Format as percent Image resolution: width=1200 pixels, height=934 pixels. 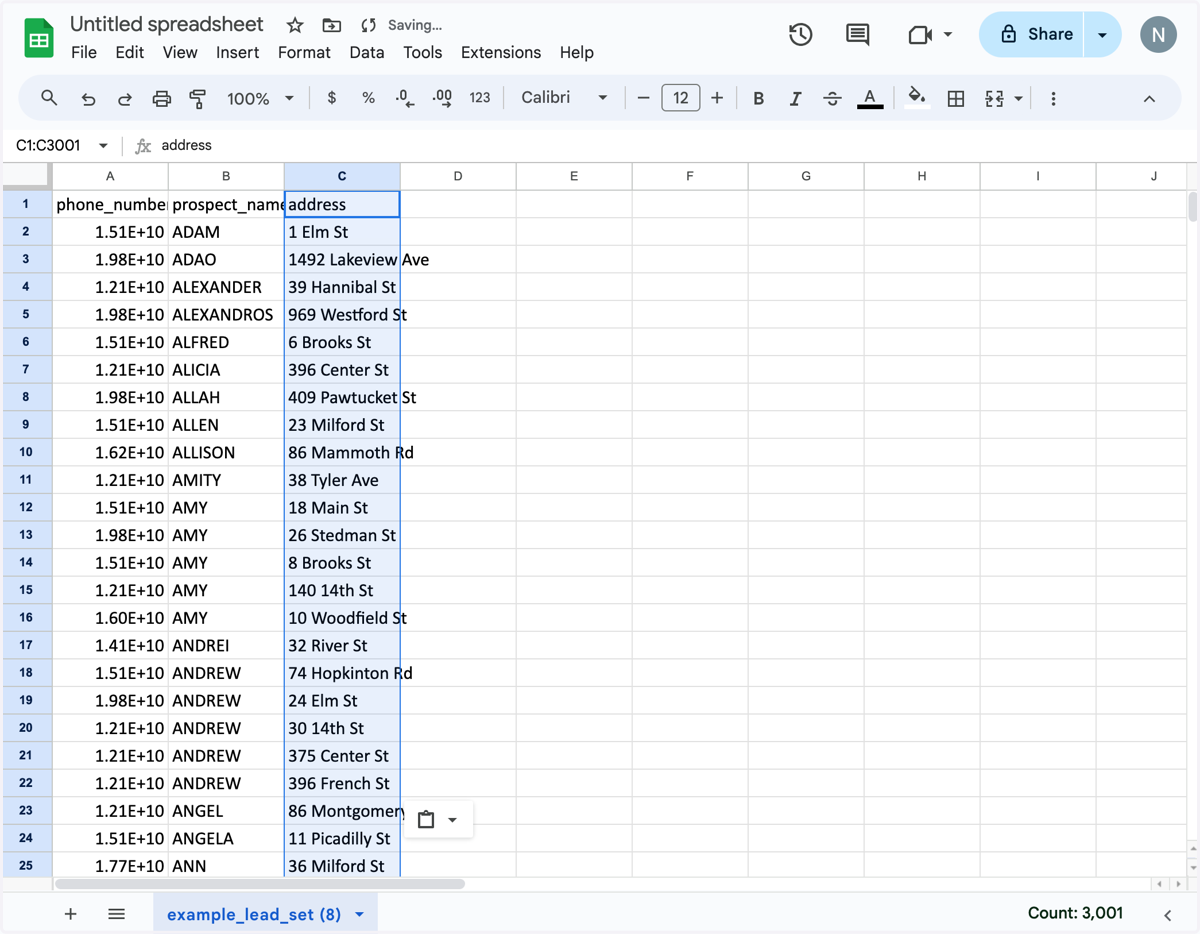pyautogui.click(x=369, y=98)
